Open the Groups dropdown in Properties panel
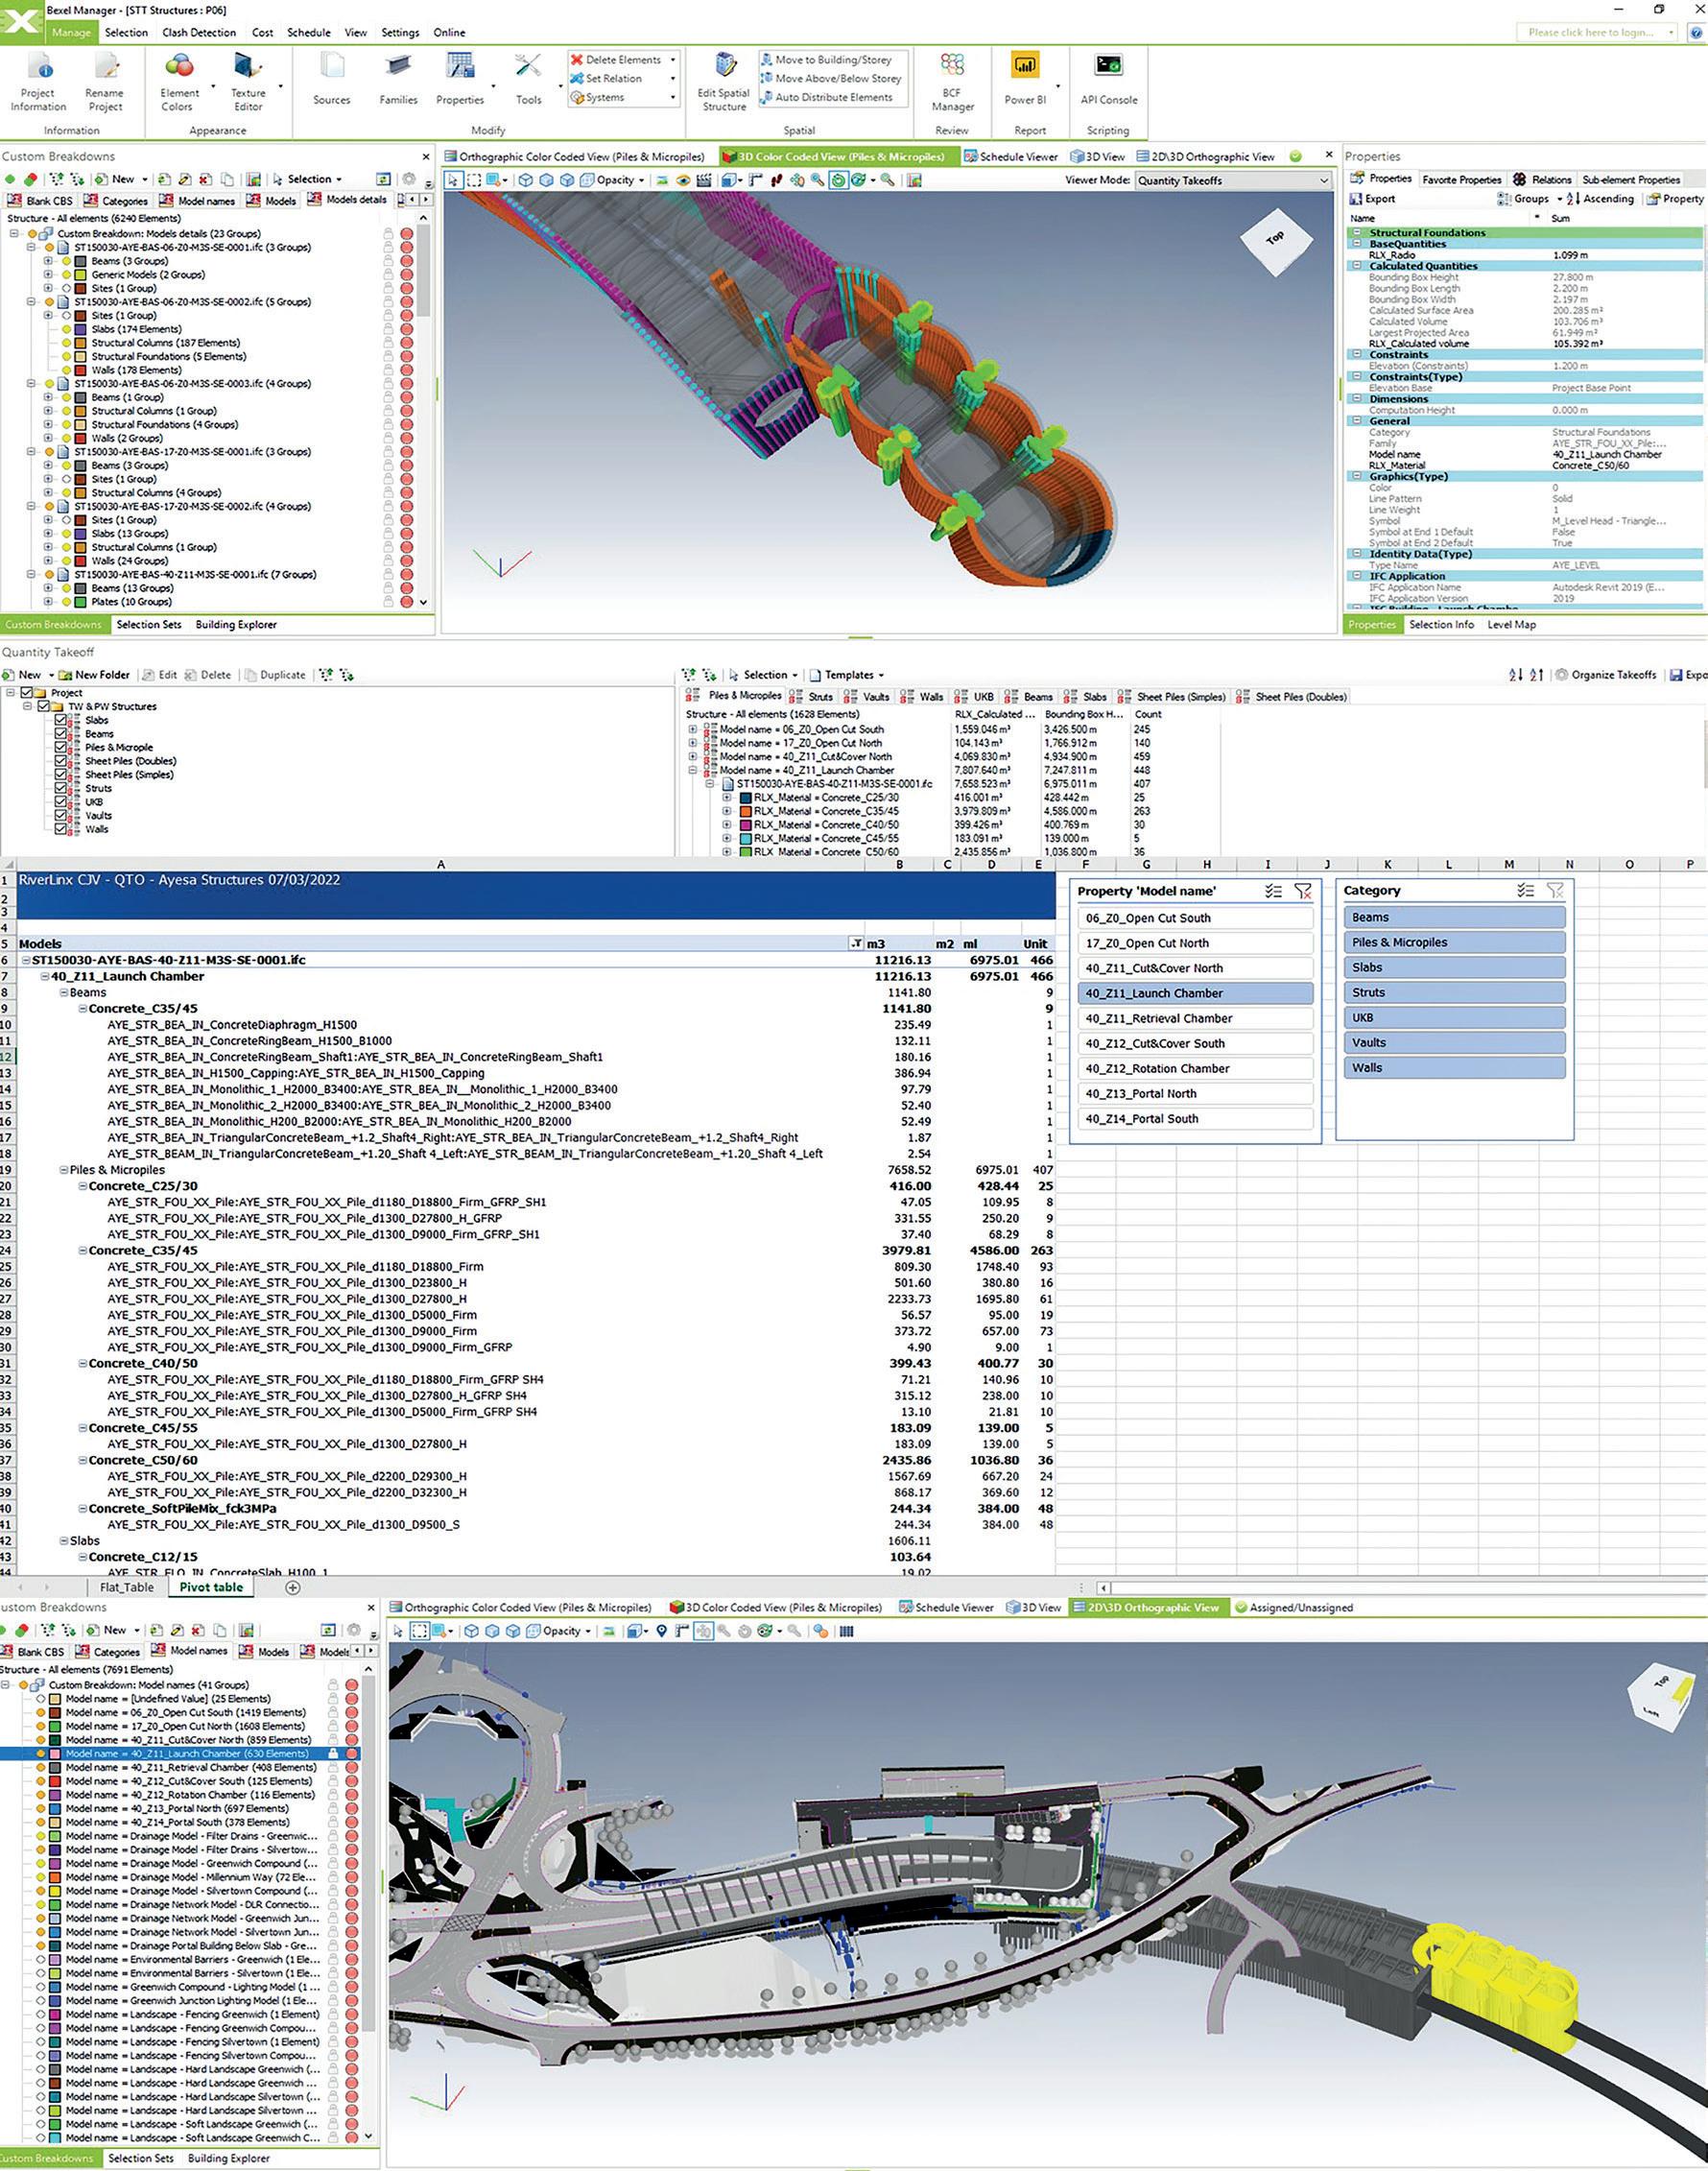 (x=1530, y=199)
